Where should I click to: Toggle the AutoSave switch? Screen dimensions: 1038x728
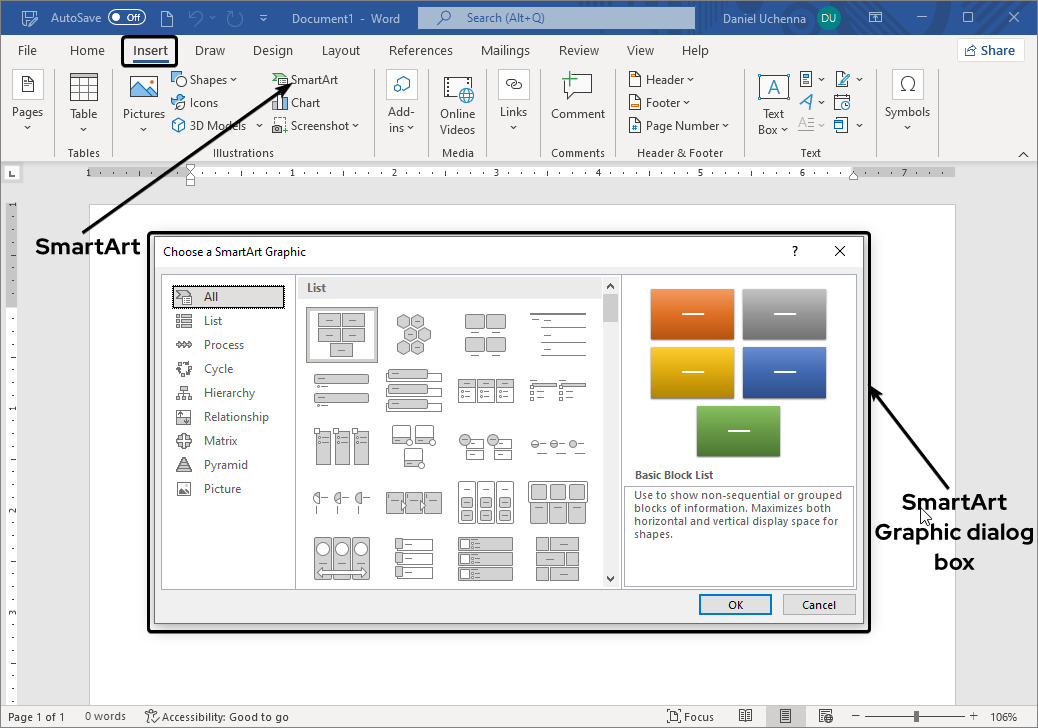click(x=126, y=18)
